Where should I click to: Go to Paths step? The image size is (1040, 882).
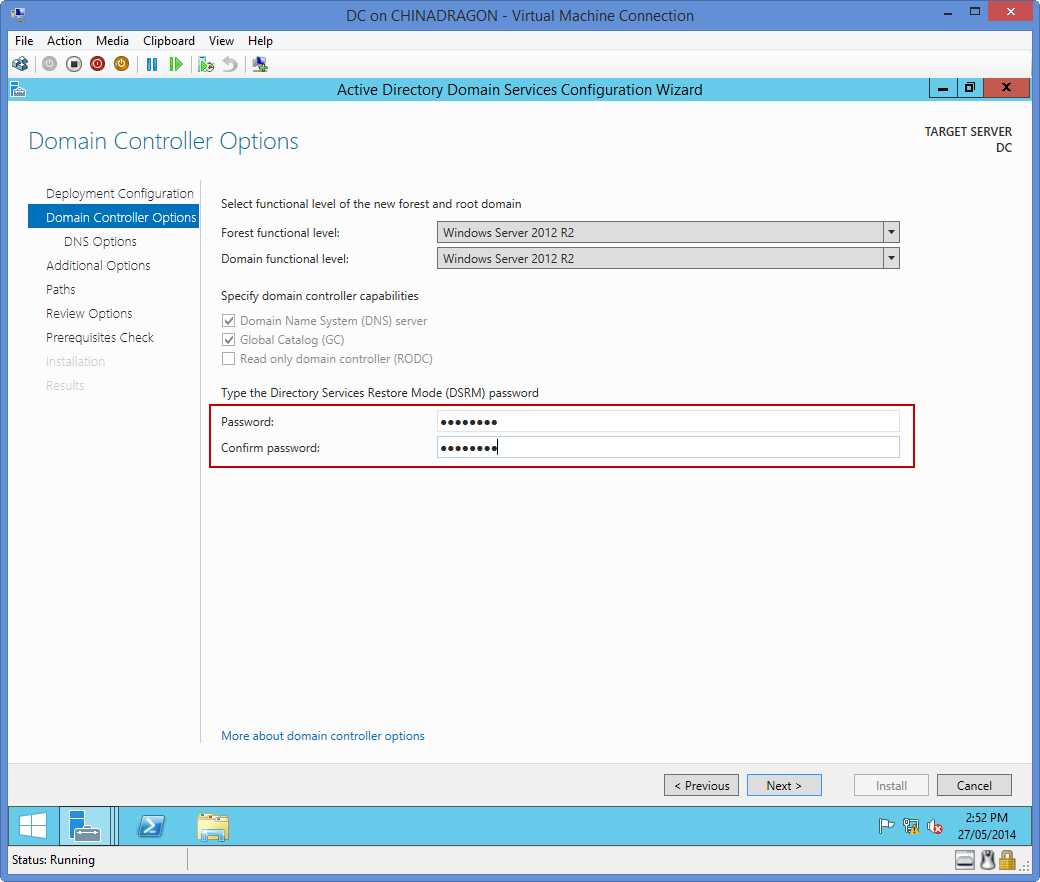(60, 289)
